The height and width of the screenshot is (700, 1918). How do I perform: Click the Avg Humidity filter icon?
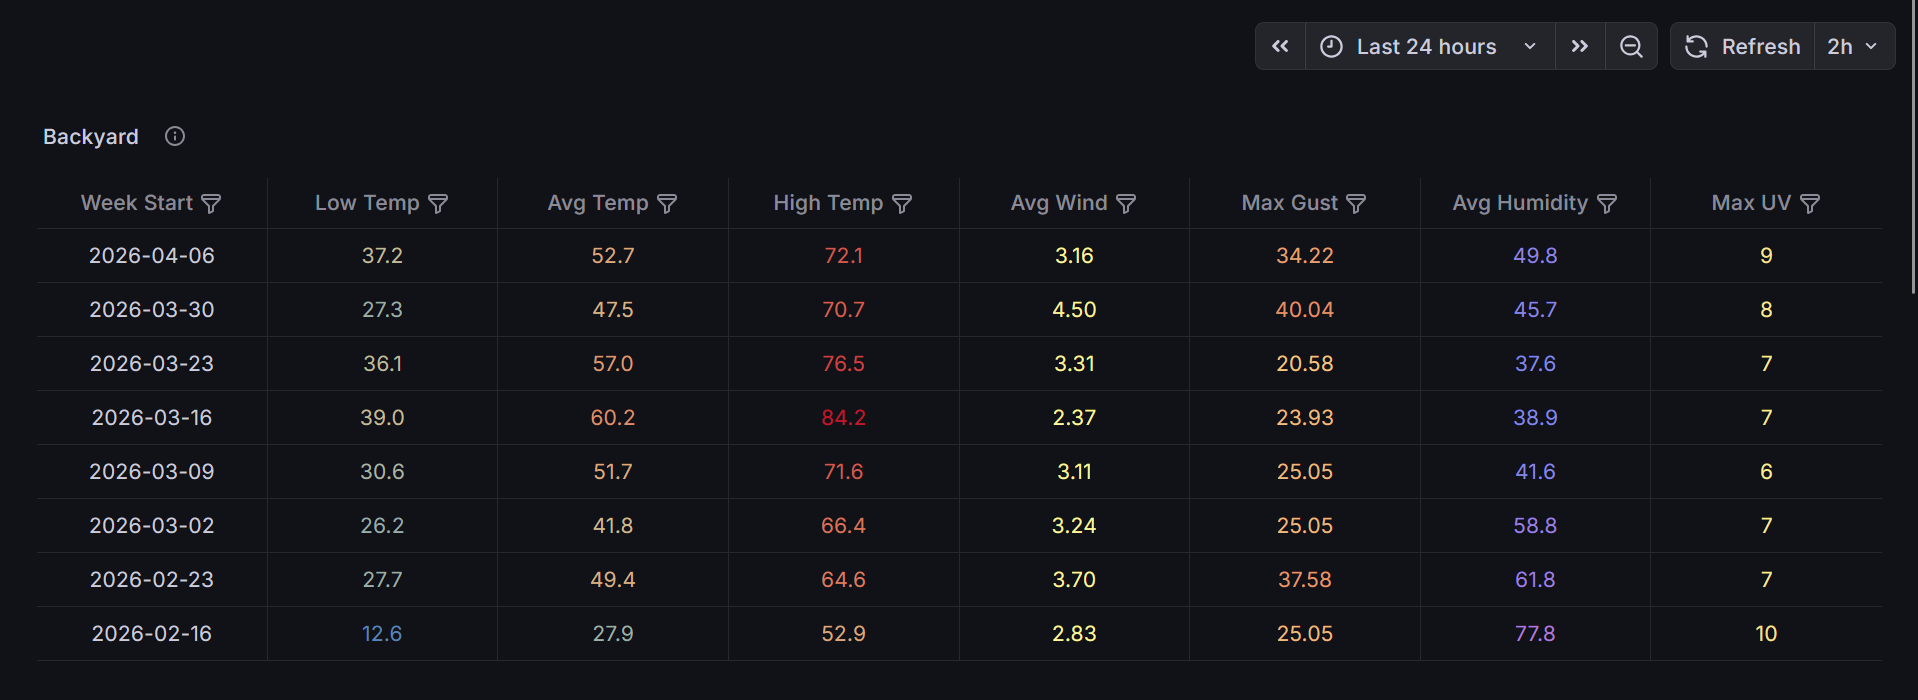pyautogui.click(x=1607, y=204)
